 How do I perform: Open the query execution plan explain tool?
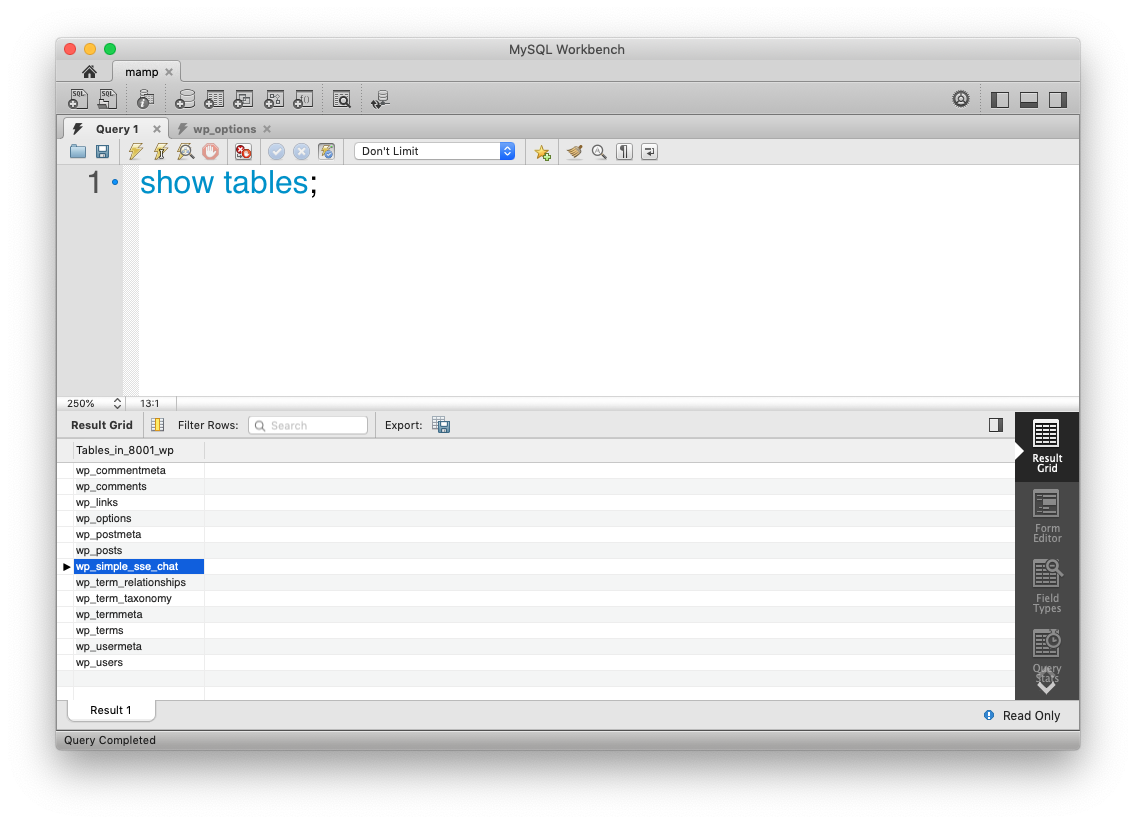pos(186,151)
